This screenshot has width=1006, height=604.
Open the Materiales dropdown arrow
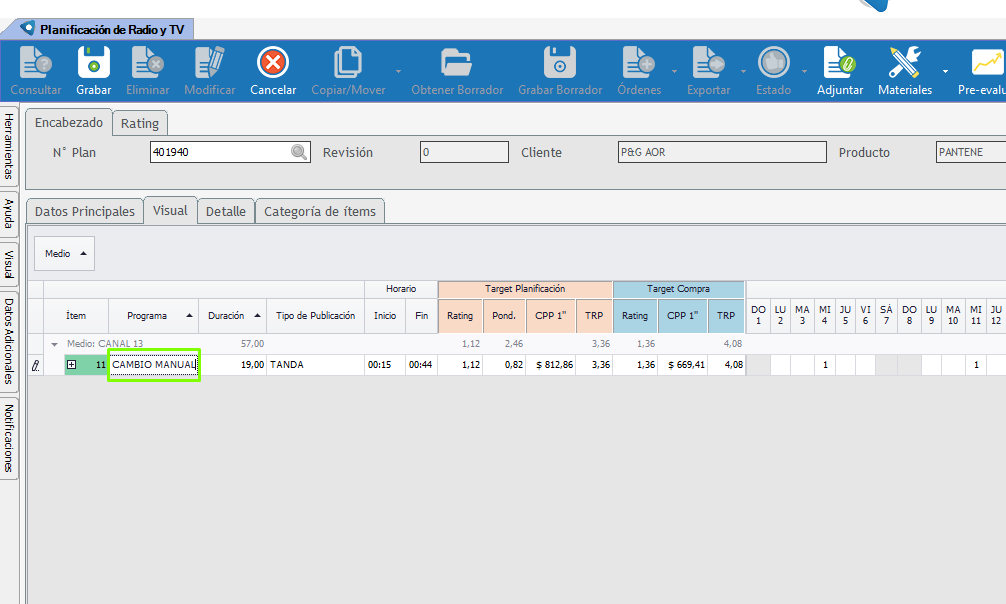click(x=945, y=72)
